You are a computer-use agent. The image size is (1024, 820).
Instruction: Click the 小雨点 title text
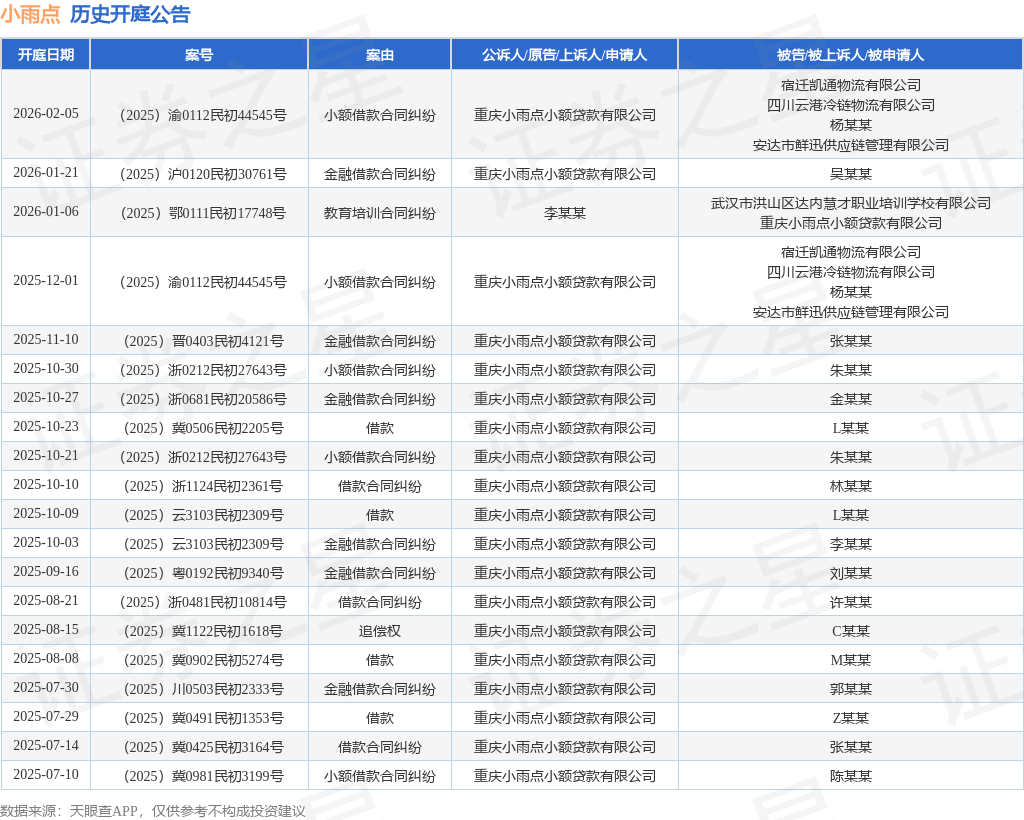30,14
